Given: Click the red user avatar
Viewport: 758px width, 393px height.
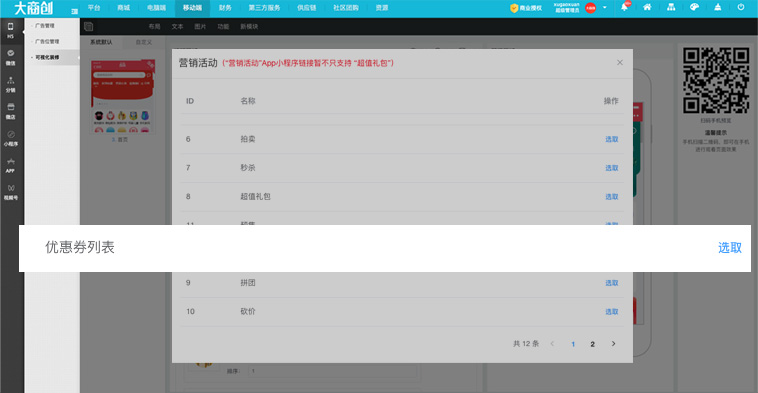Looking at the screenshot, I should [x=590, y=8].
